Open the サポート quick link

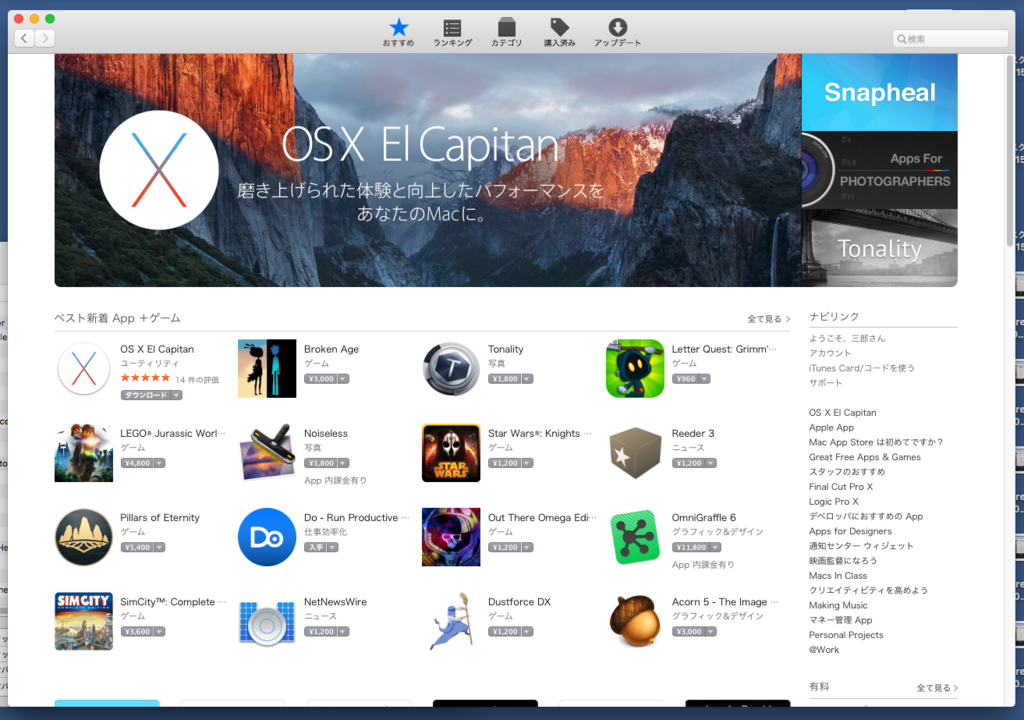tap(825, 383)
